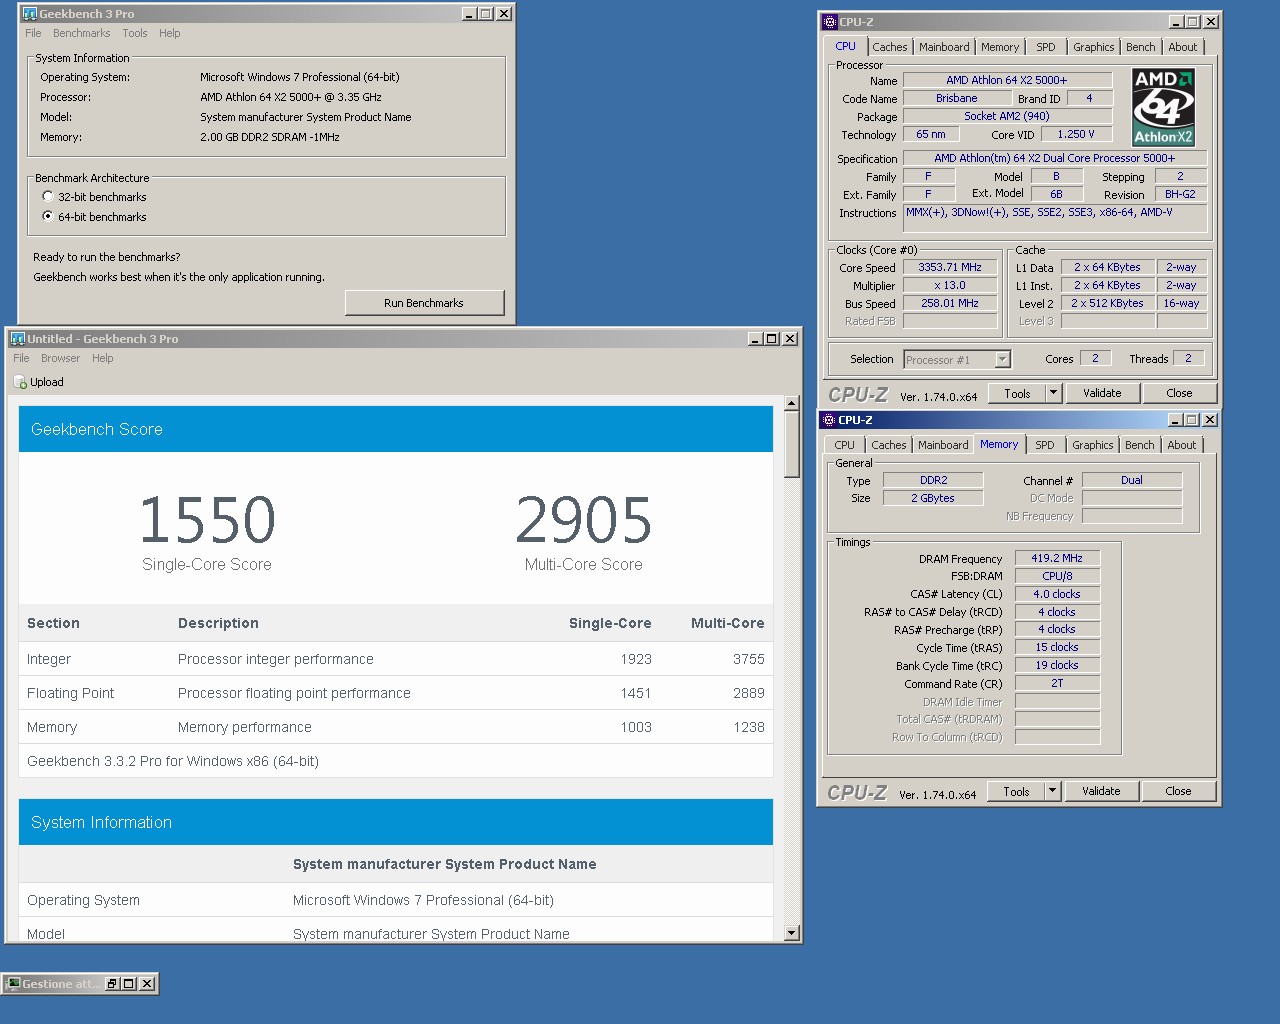The image size is (1280, 1024).
Task: Click the Command Rate 2T value
Action: [x=1057, y=684]
